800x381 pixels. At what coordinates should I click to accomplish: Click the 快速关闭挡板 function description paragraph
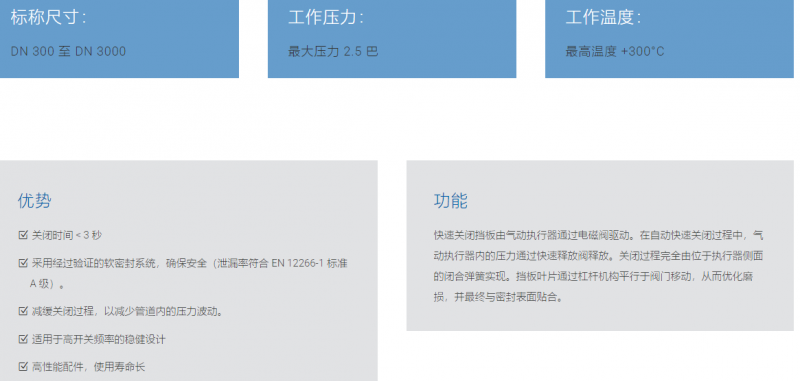[598, 266]
